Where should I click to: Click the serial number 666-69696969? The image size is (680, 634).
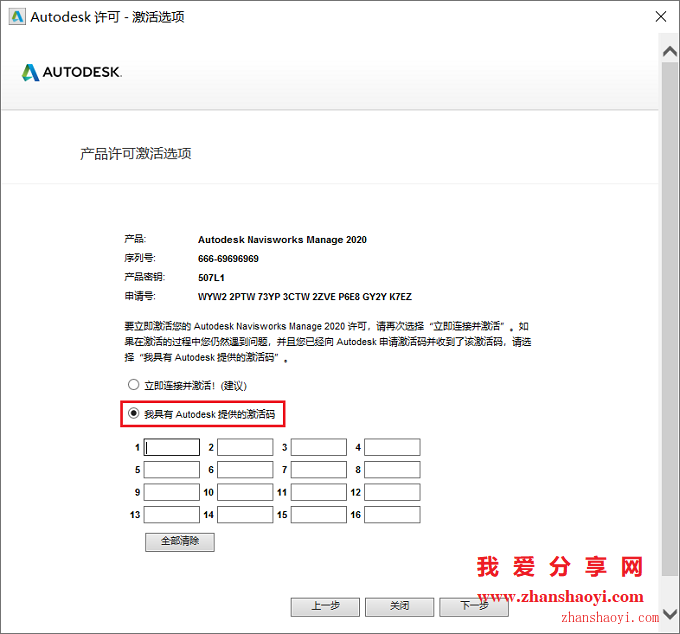[x=228, y=258]
